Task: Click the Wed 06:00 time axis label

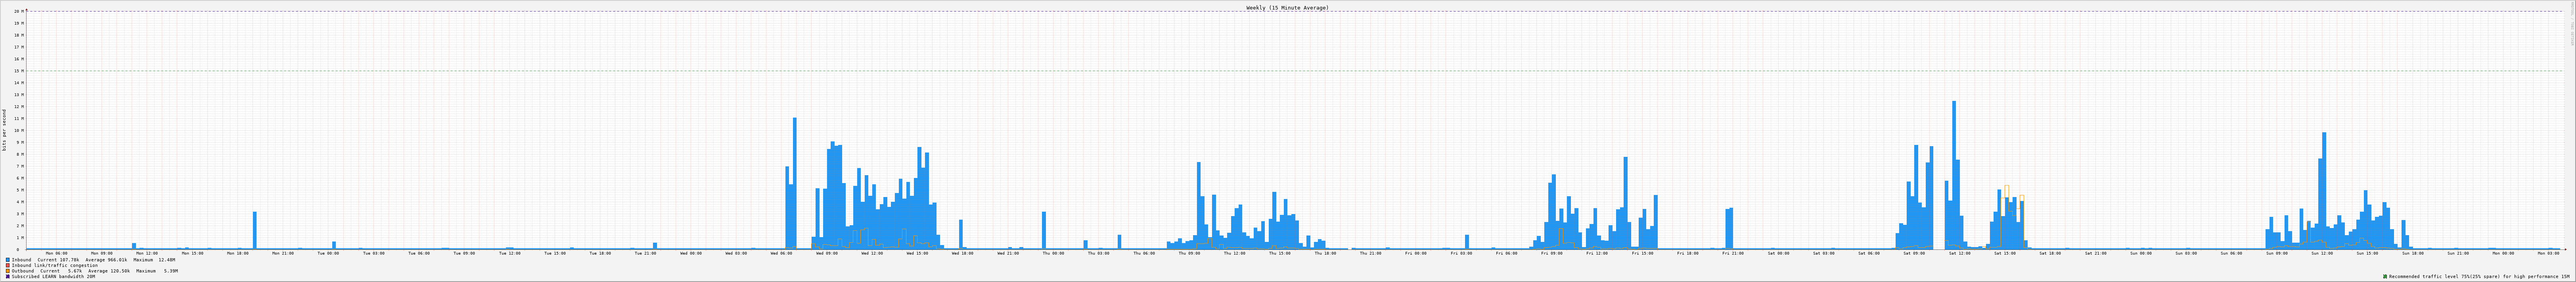Action: 782,253
